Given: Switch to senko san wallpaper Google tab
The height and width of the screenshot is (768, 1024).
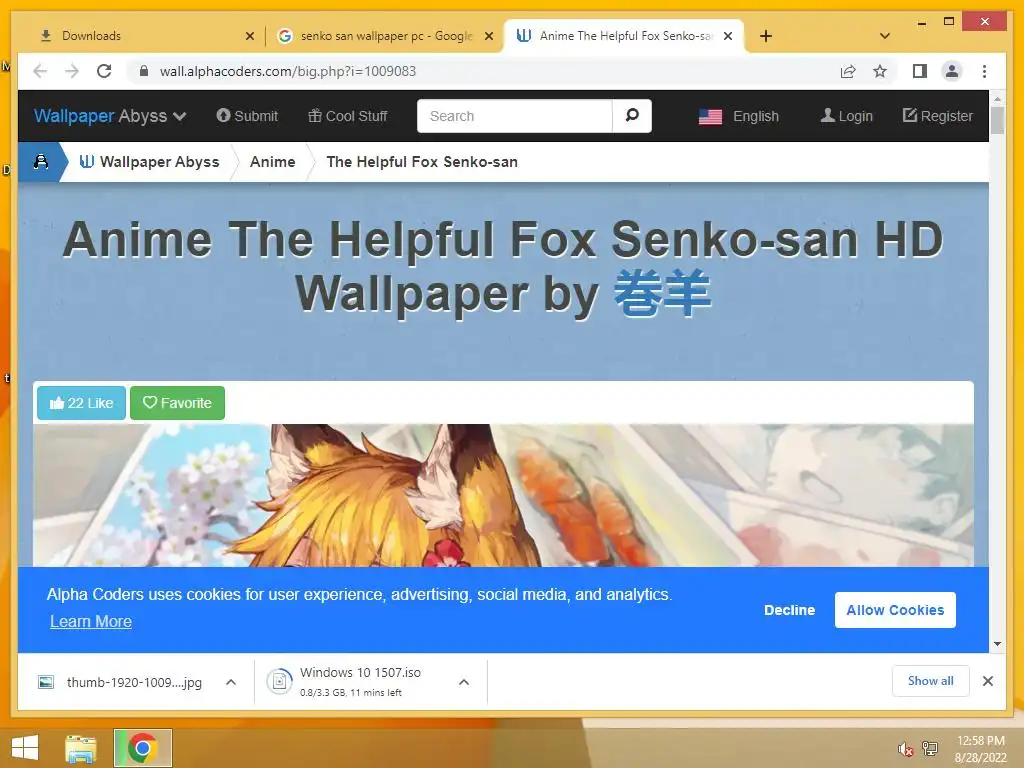Looking at the screenshot, I should [385, 36].
